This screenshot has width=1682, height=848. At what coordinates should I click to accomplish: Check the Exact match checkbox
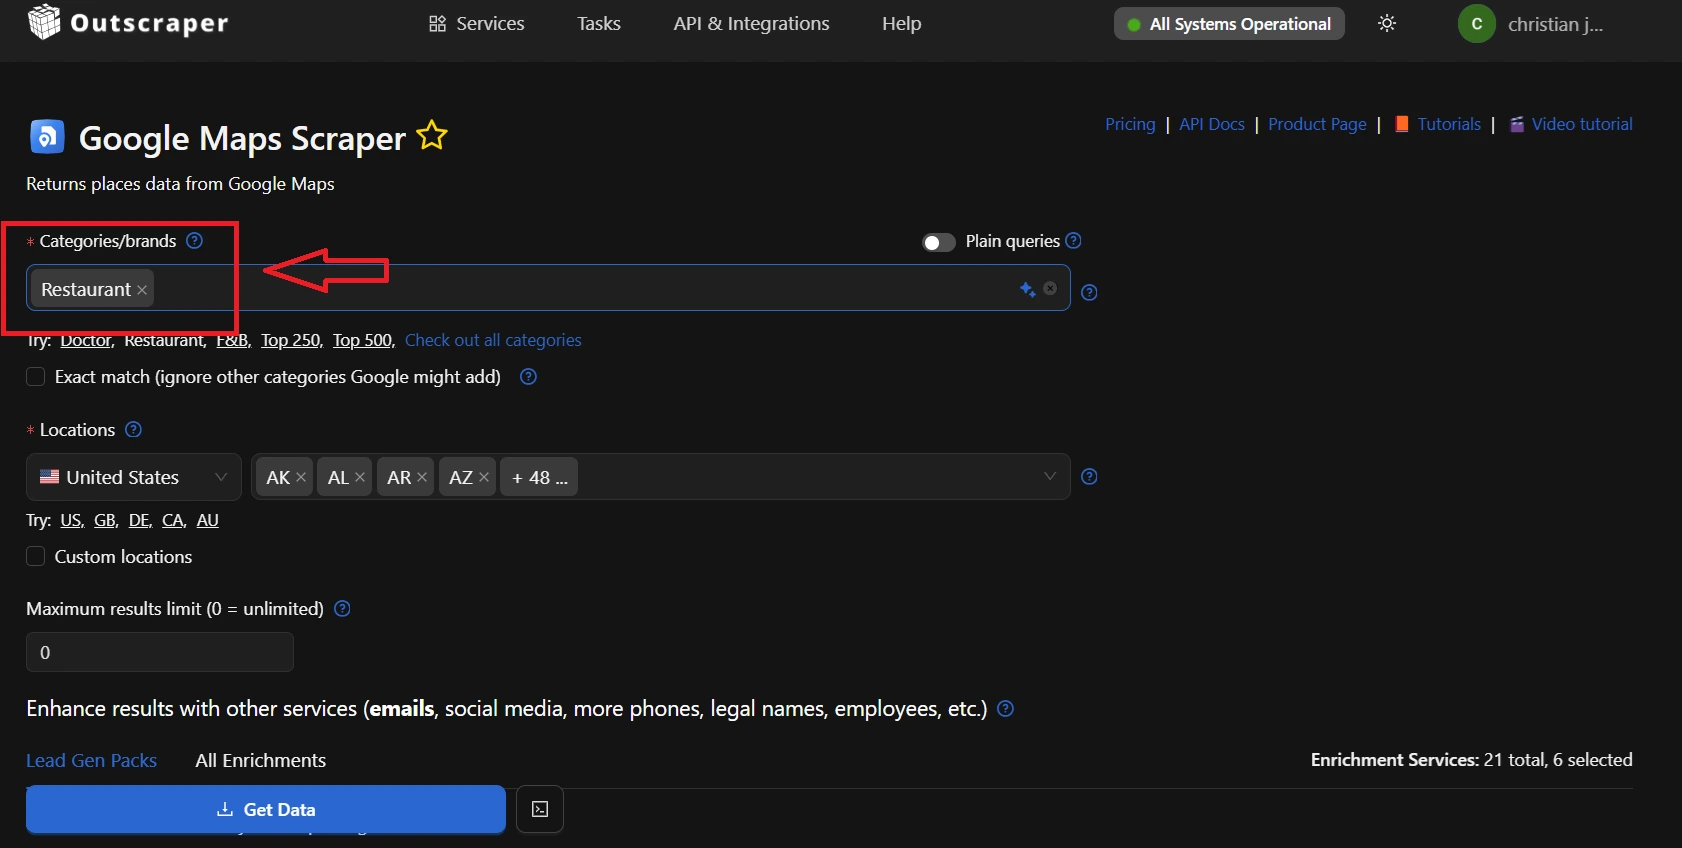(x=36, y=377)
